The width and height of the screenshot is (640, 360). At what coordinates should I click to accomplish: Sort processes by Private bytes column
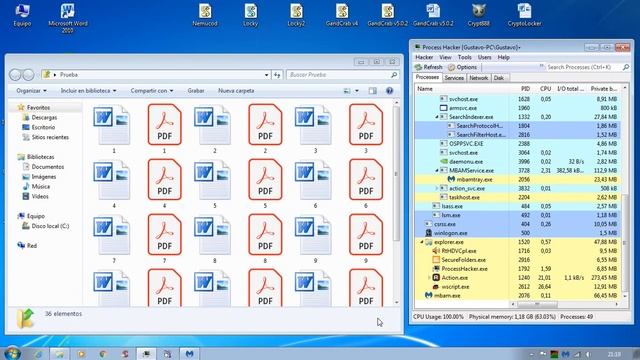coord(603,89)
